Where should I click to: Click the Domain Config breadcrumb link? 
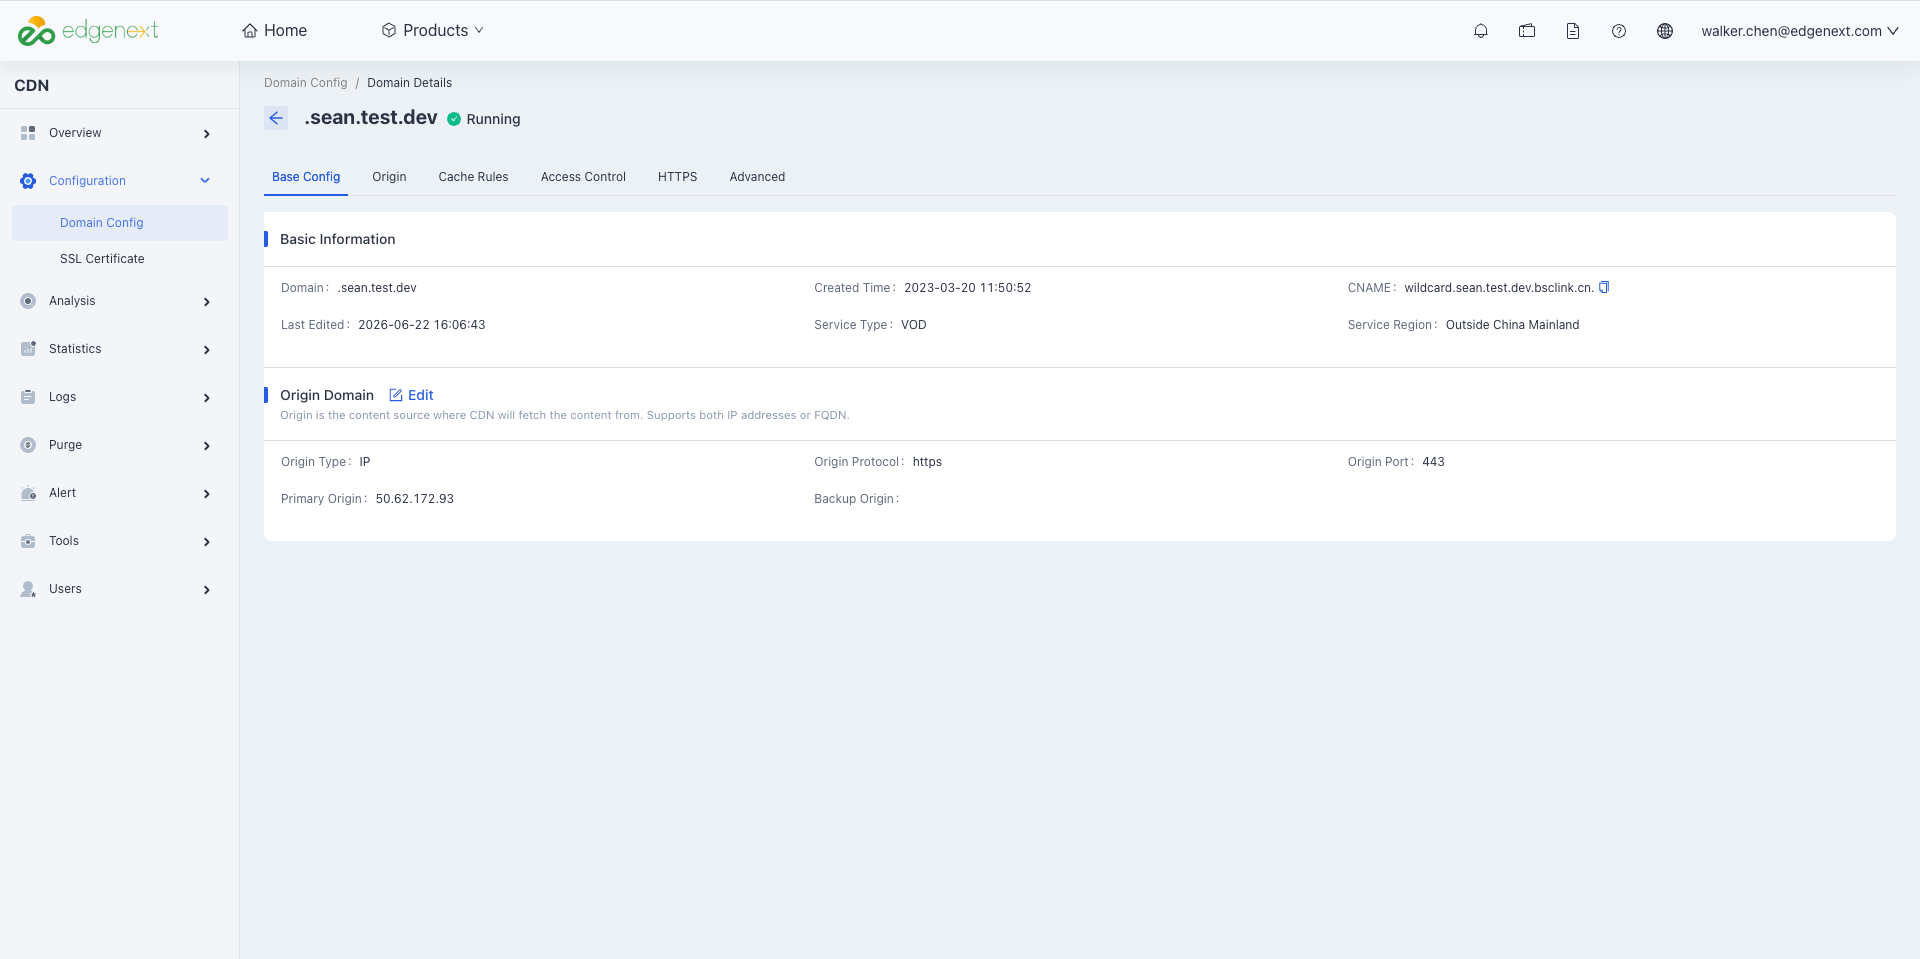[x=306, y=83]
